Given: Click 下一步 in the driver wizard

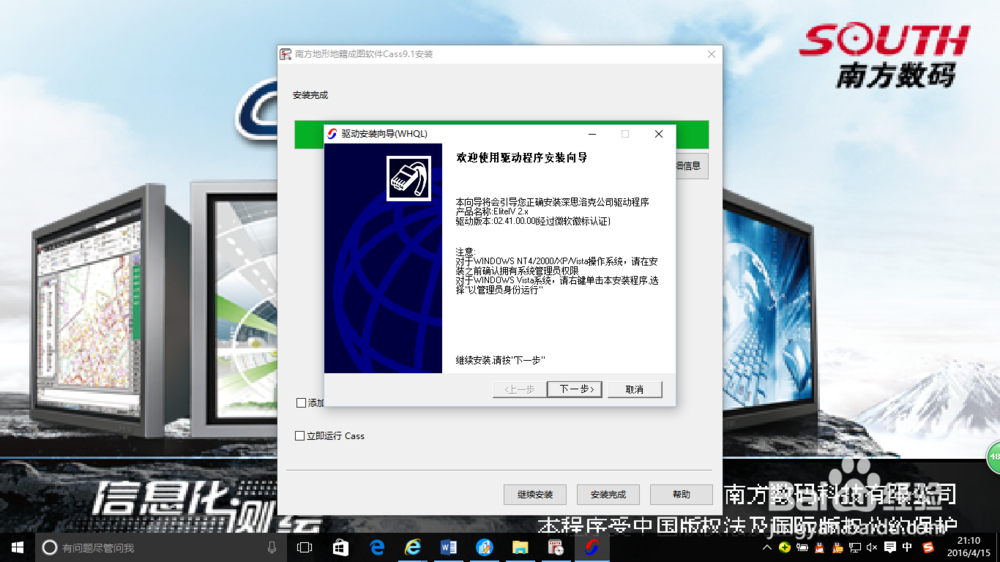Looking at the screenshot, I should click(x=575, y=389).
